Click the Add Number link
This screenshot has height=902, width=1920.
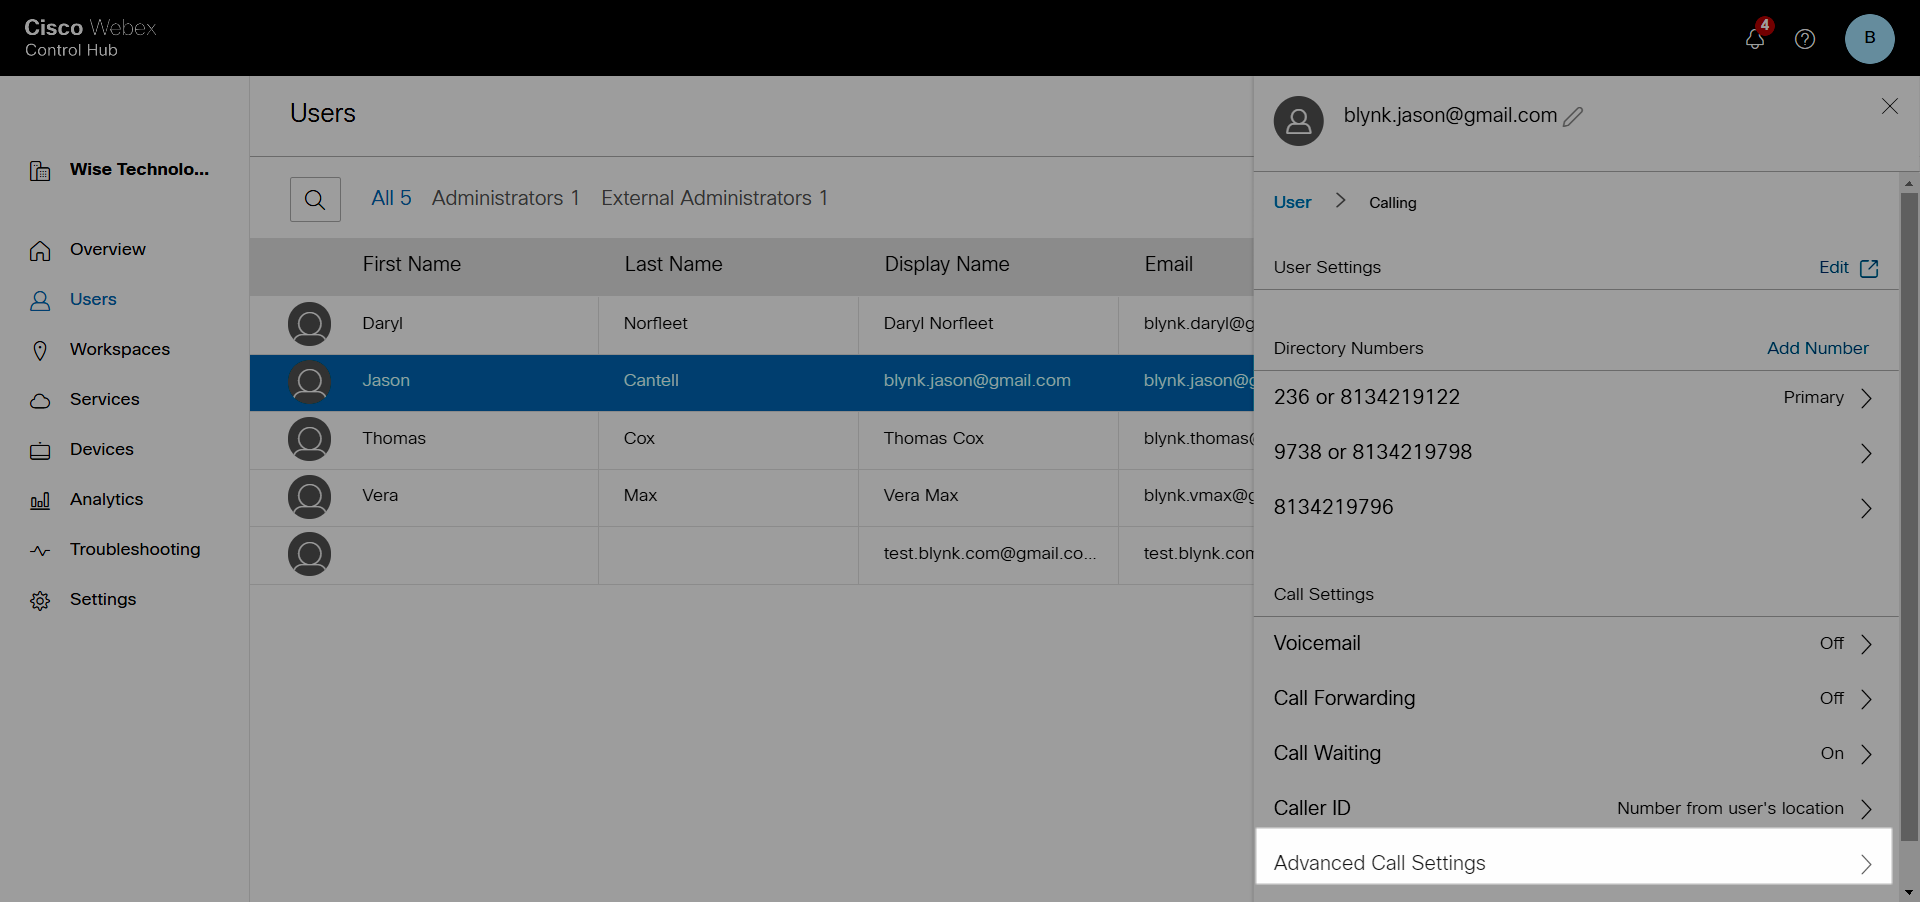tap(1817, 348)
